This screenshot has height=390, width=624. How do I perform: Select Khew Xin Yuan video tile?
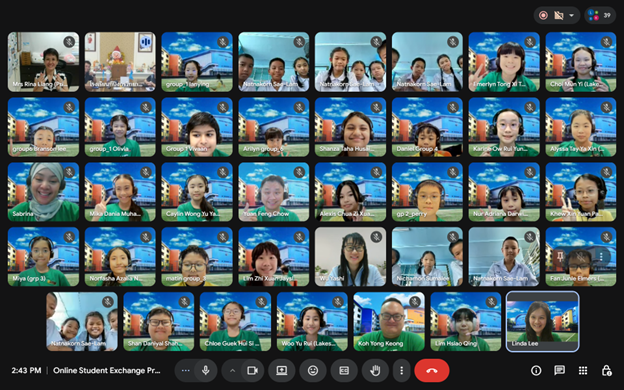point(581,192)
